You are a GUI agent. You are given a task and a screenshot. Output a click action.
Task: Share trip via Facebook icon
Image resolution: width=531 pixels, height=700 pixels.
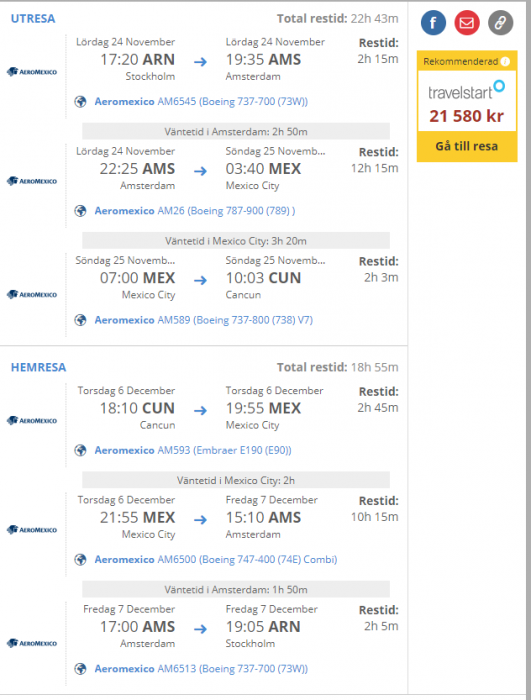[x=433, y=23]
